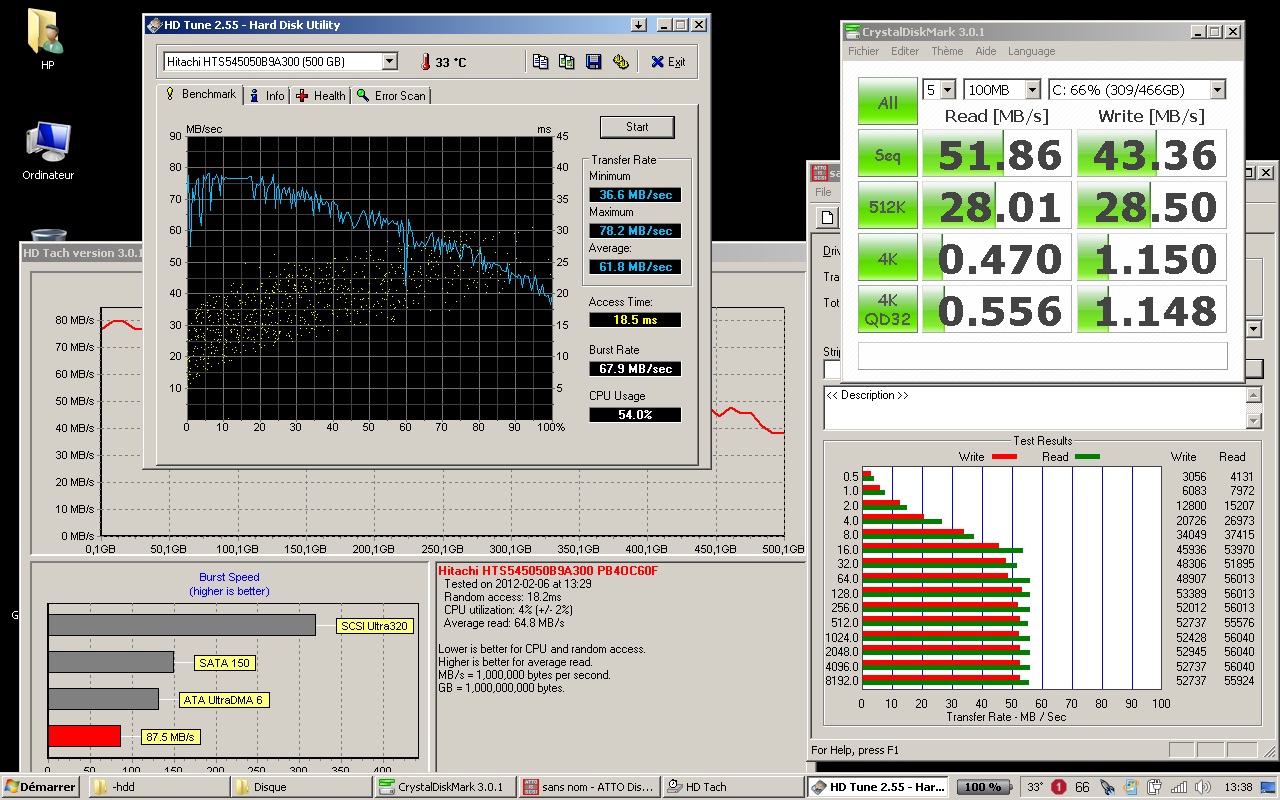Screen dimensions: 1280x800
Task: Click the Démarrer start button
Action: [41, 787]
